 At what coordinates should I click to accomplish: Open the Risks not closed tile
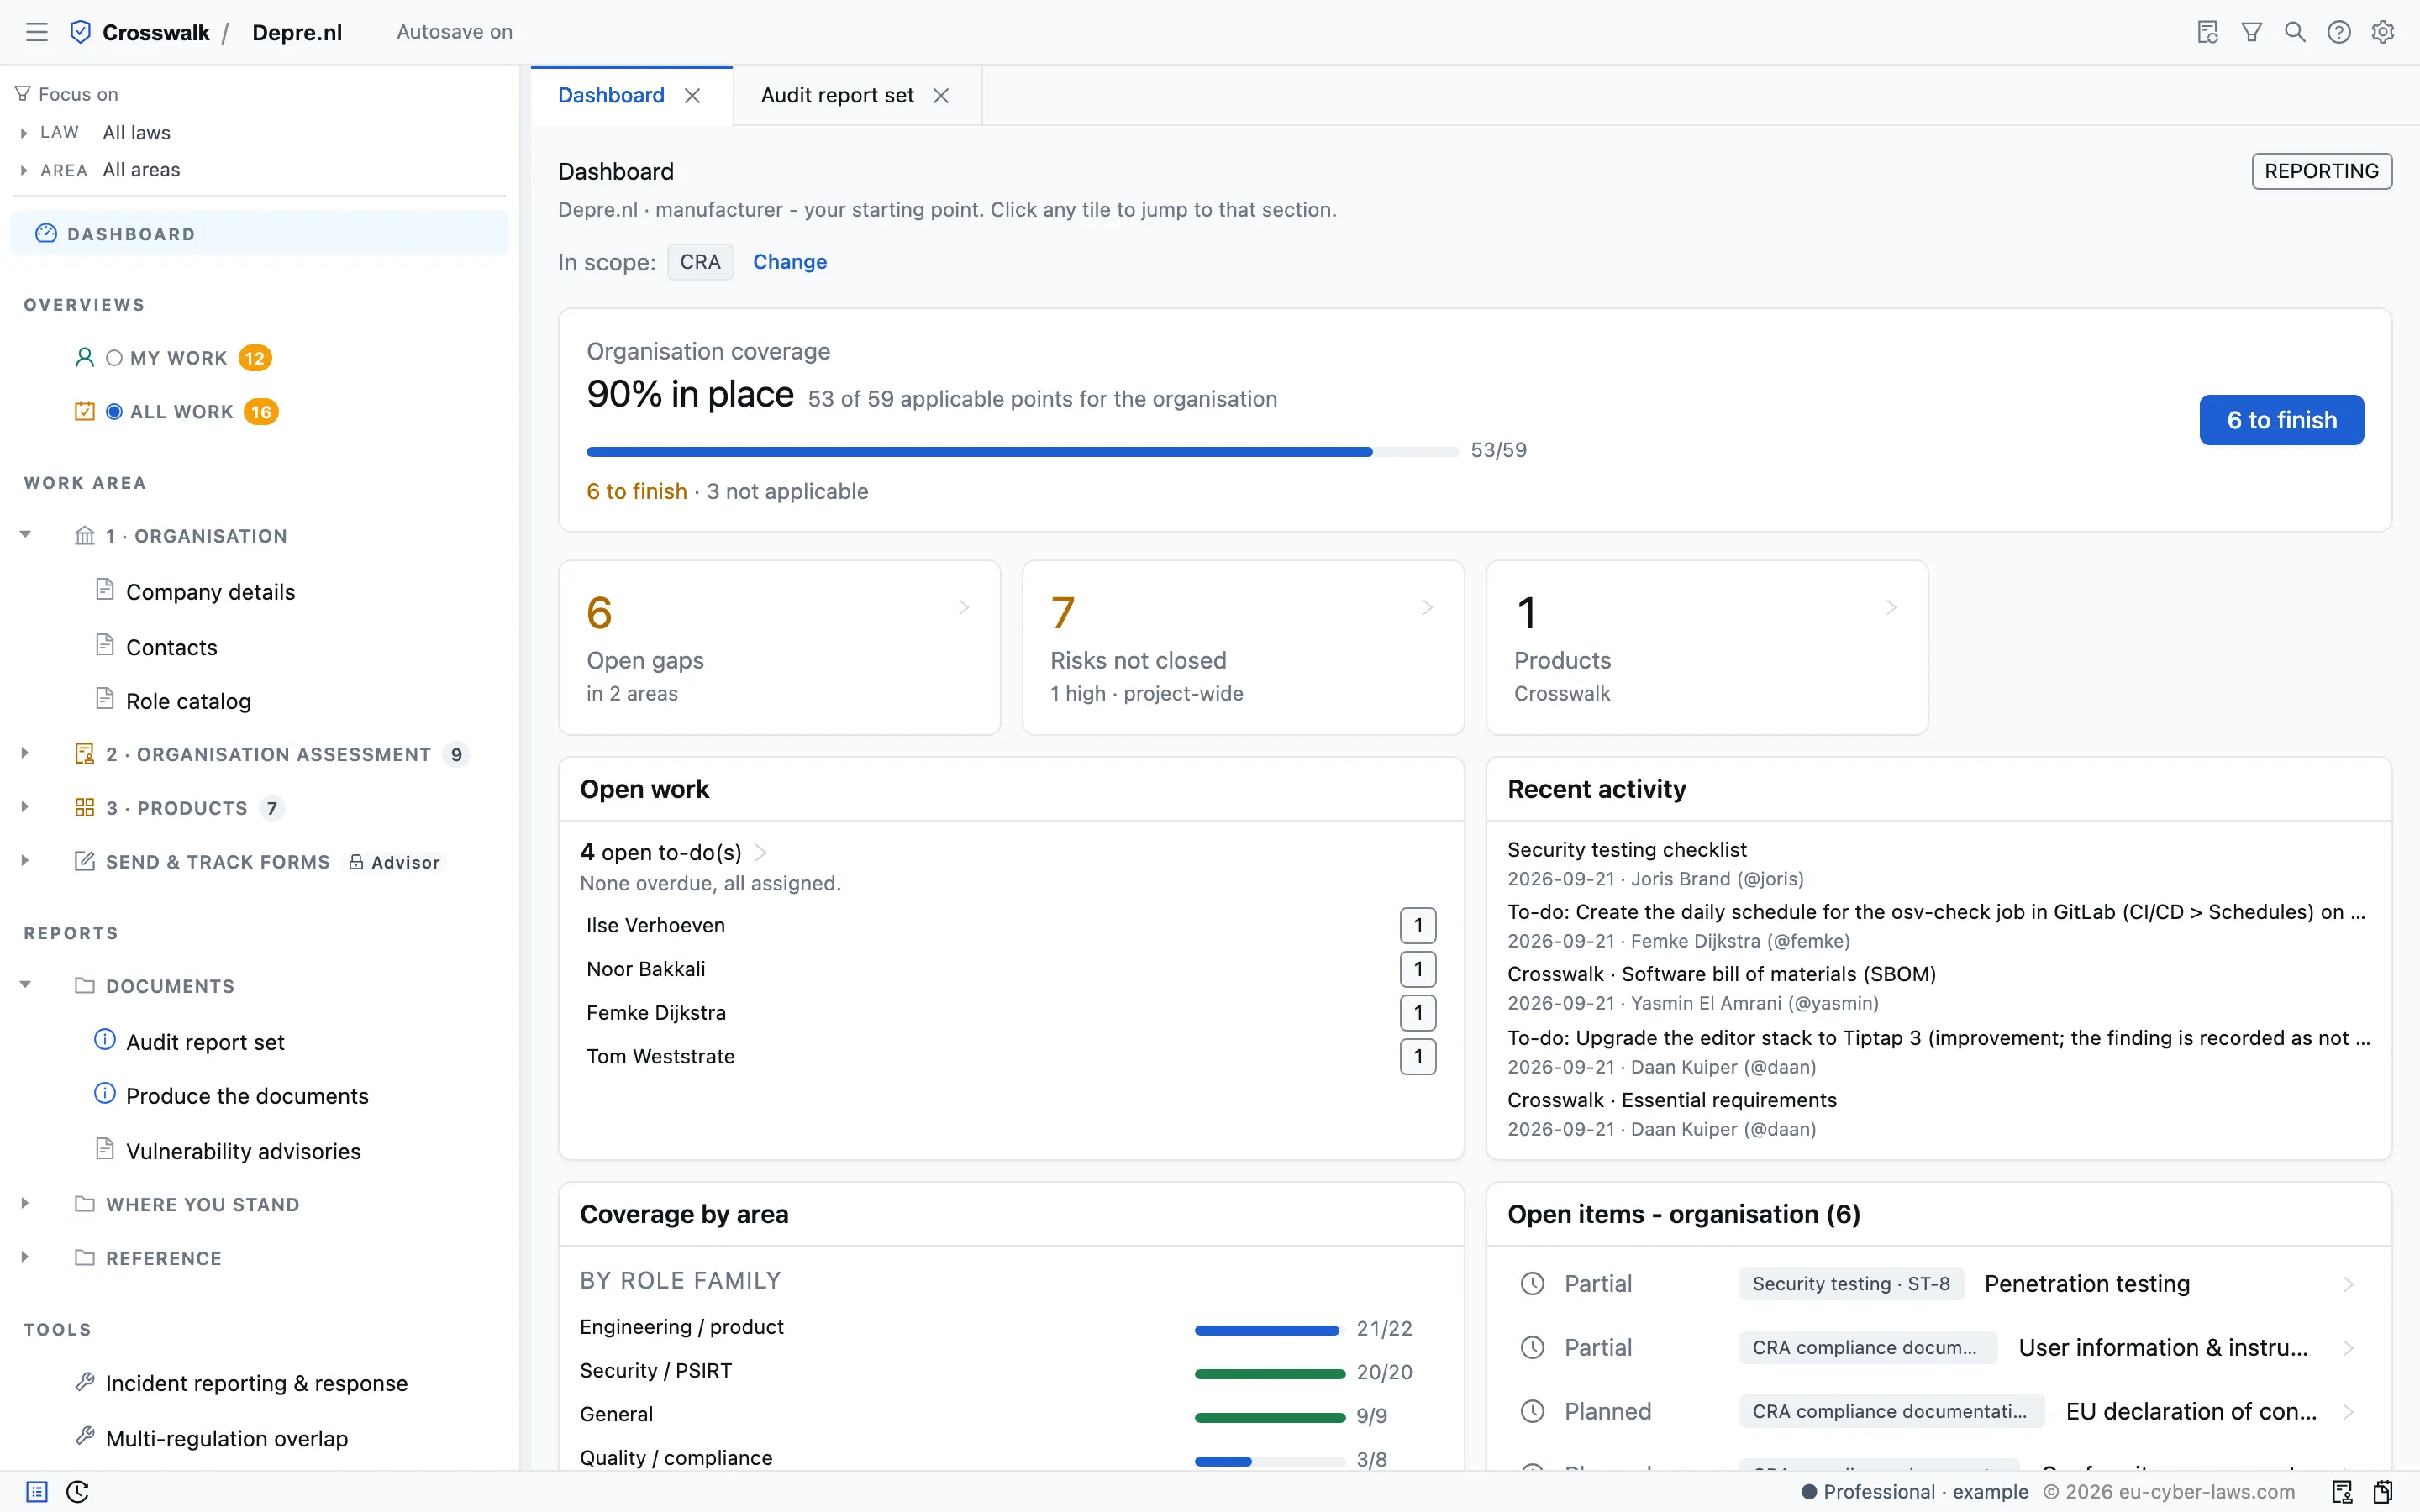tap(1243, 647)
